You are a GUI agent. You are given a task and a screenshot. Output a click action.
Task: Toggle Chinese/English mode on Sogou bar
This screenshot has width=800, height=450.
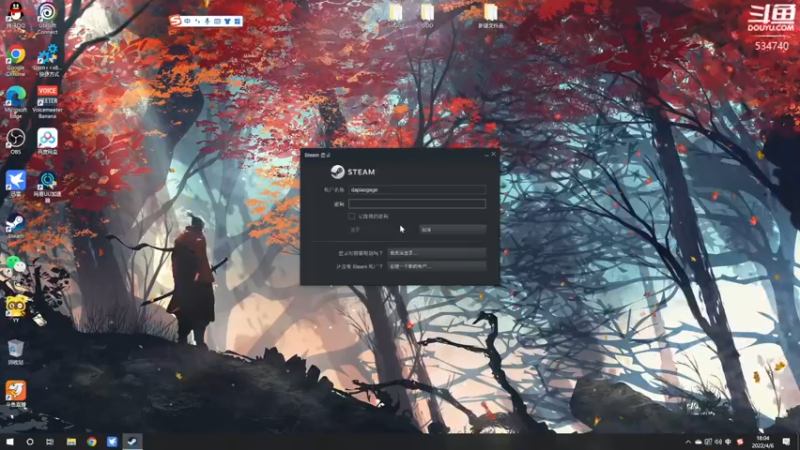[x=188, y=21]
